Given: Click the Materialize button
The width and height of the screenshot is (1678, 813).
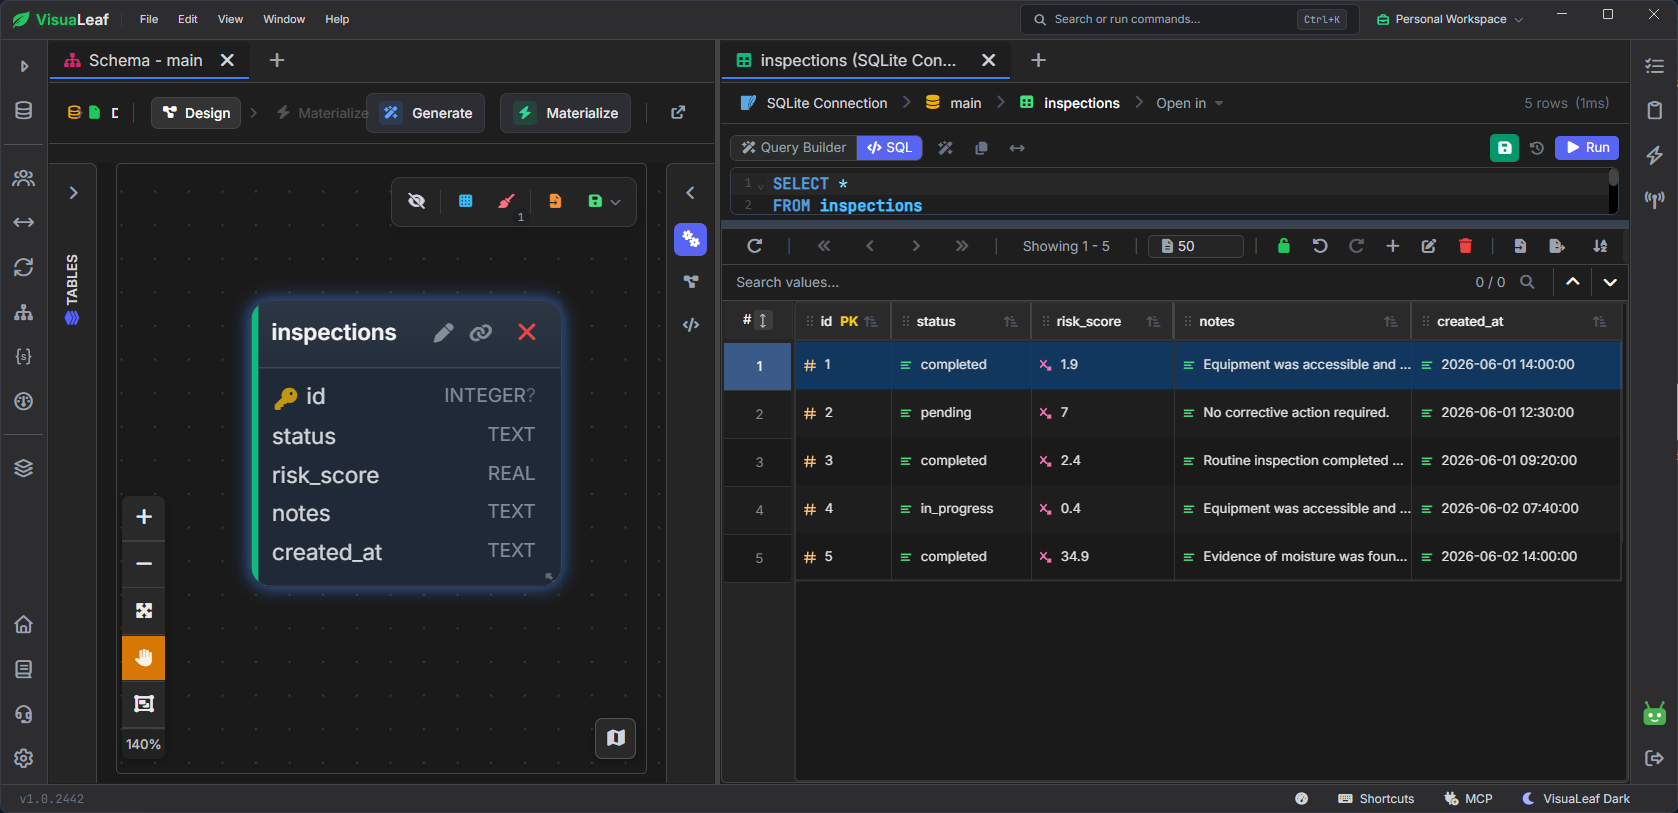Looking at the screenshot, I should (x=566, y=113).
